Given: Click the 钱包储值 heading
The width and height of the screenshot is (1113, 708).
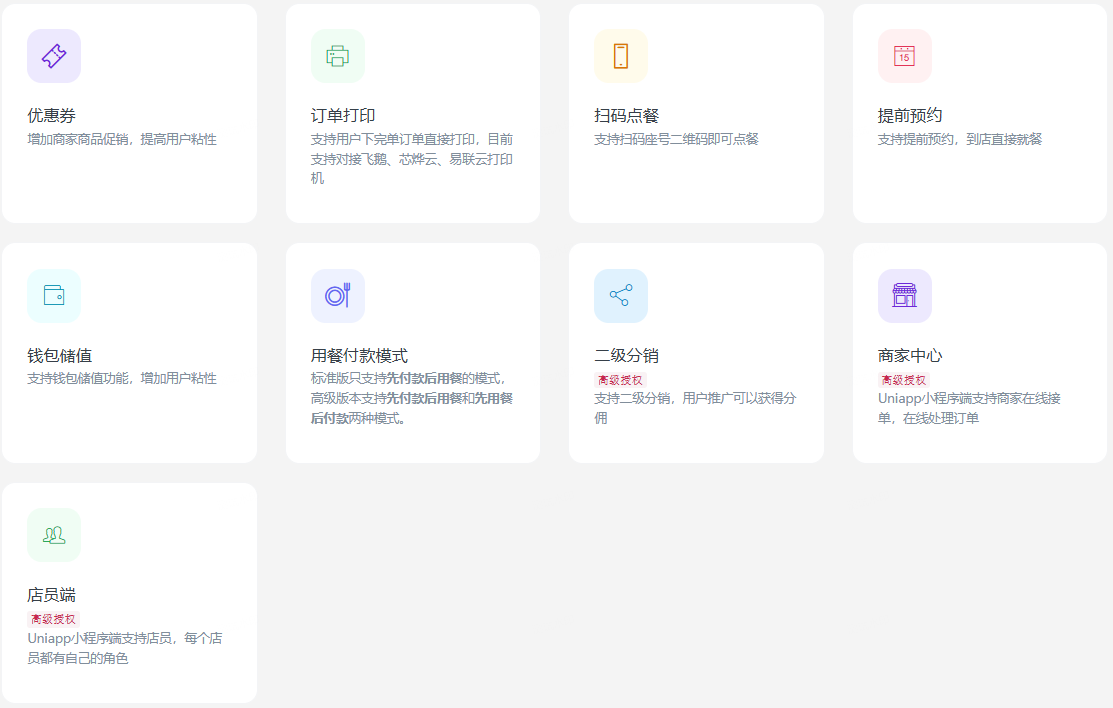Looking at the screenshot, I should pyautogui.click(x=60, y=356).
